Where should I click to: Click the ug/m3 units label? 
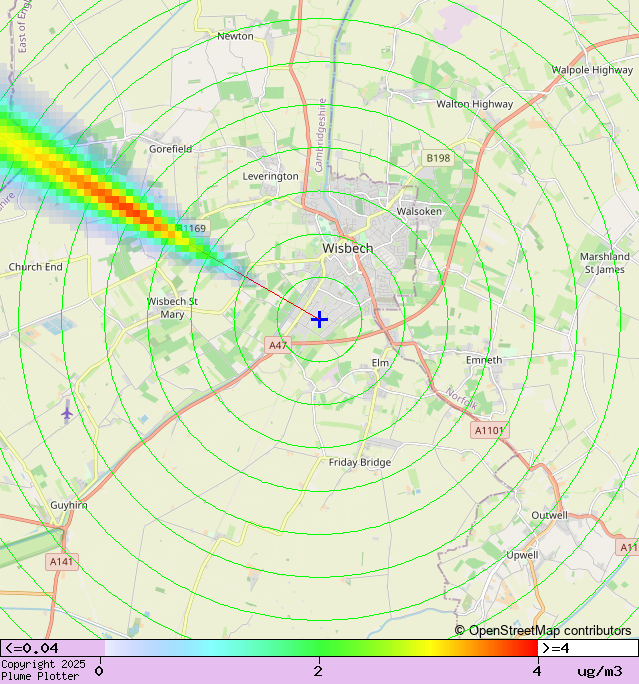pos(600,671)
